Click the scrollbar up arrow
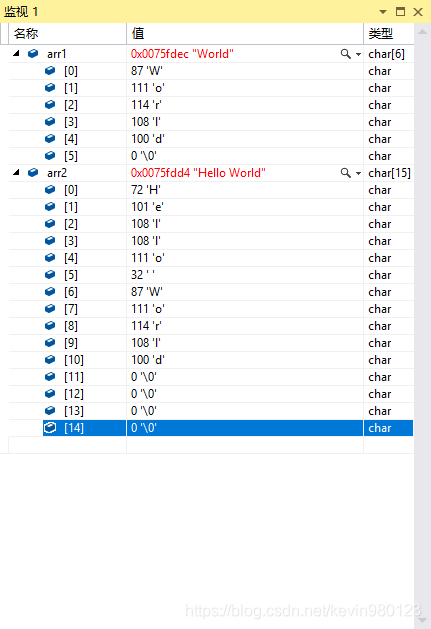This screenshot has height=629, width=431. pos(422,32)
